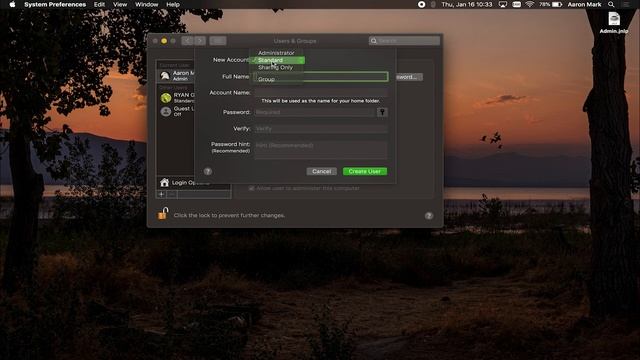Image resolution: width=640 pixels, height=360 pixels.
Task: Choose Administrator from the account type menu
Action: point(276,53)
